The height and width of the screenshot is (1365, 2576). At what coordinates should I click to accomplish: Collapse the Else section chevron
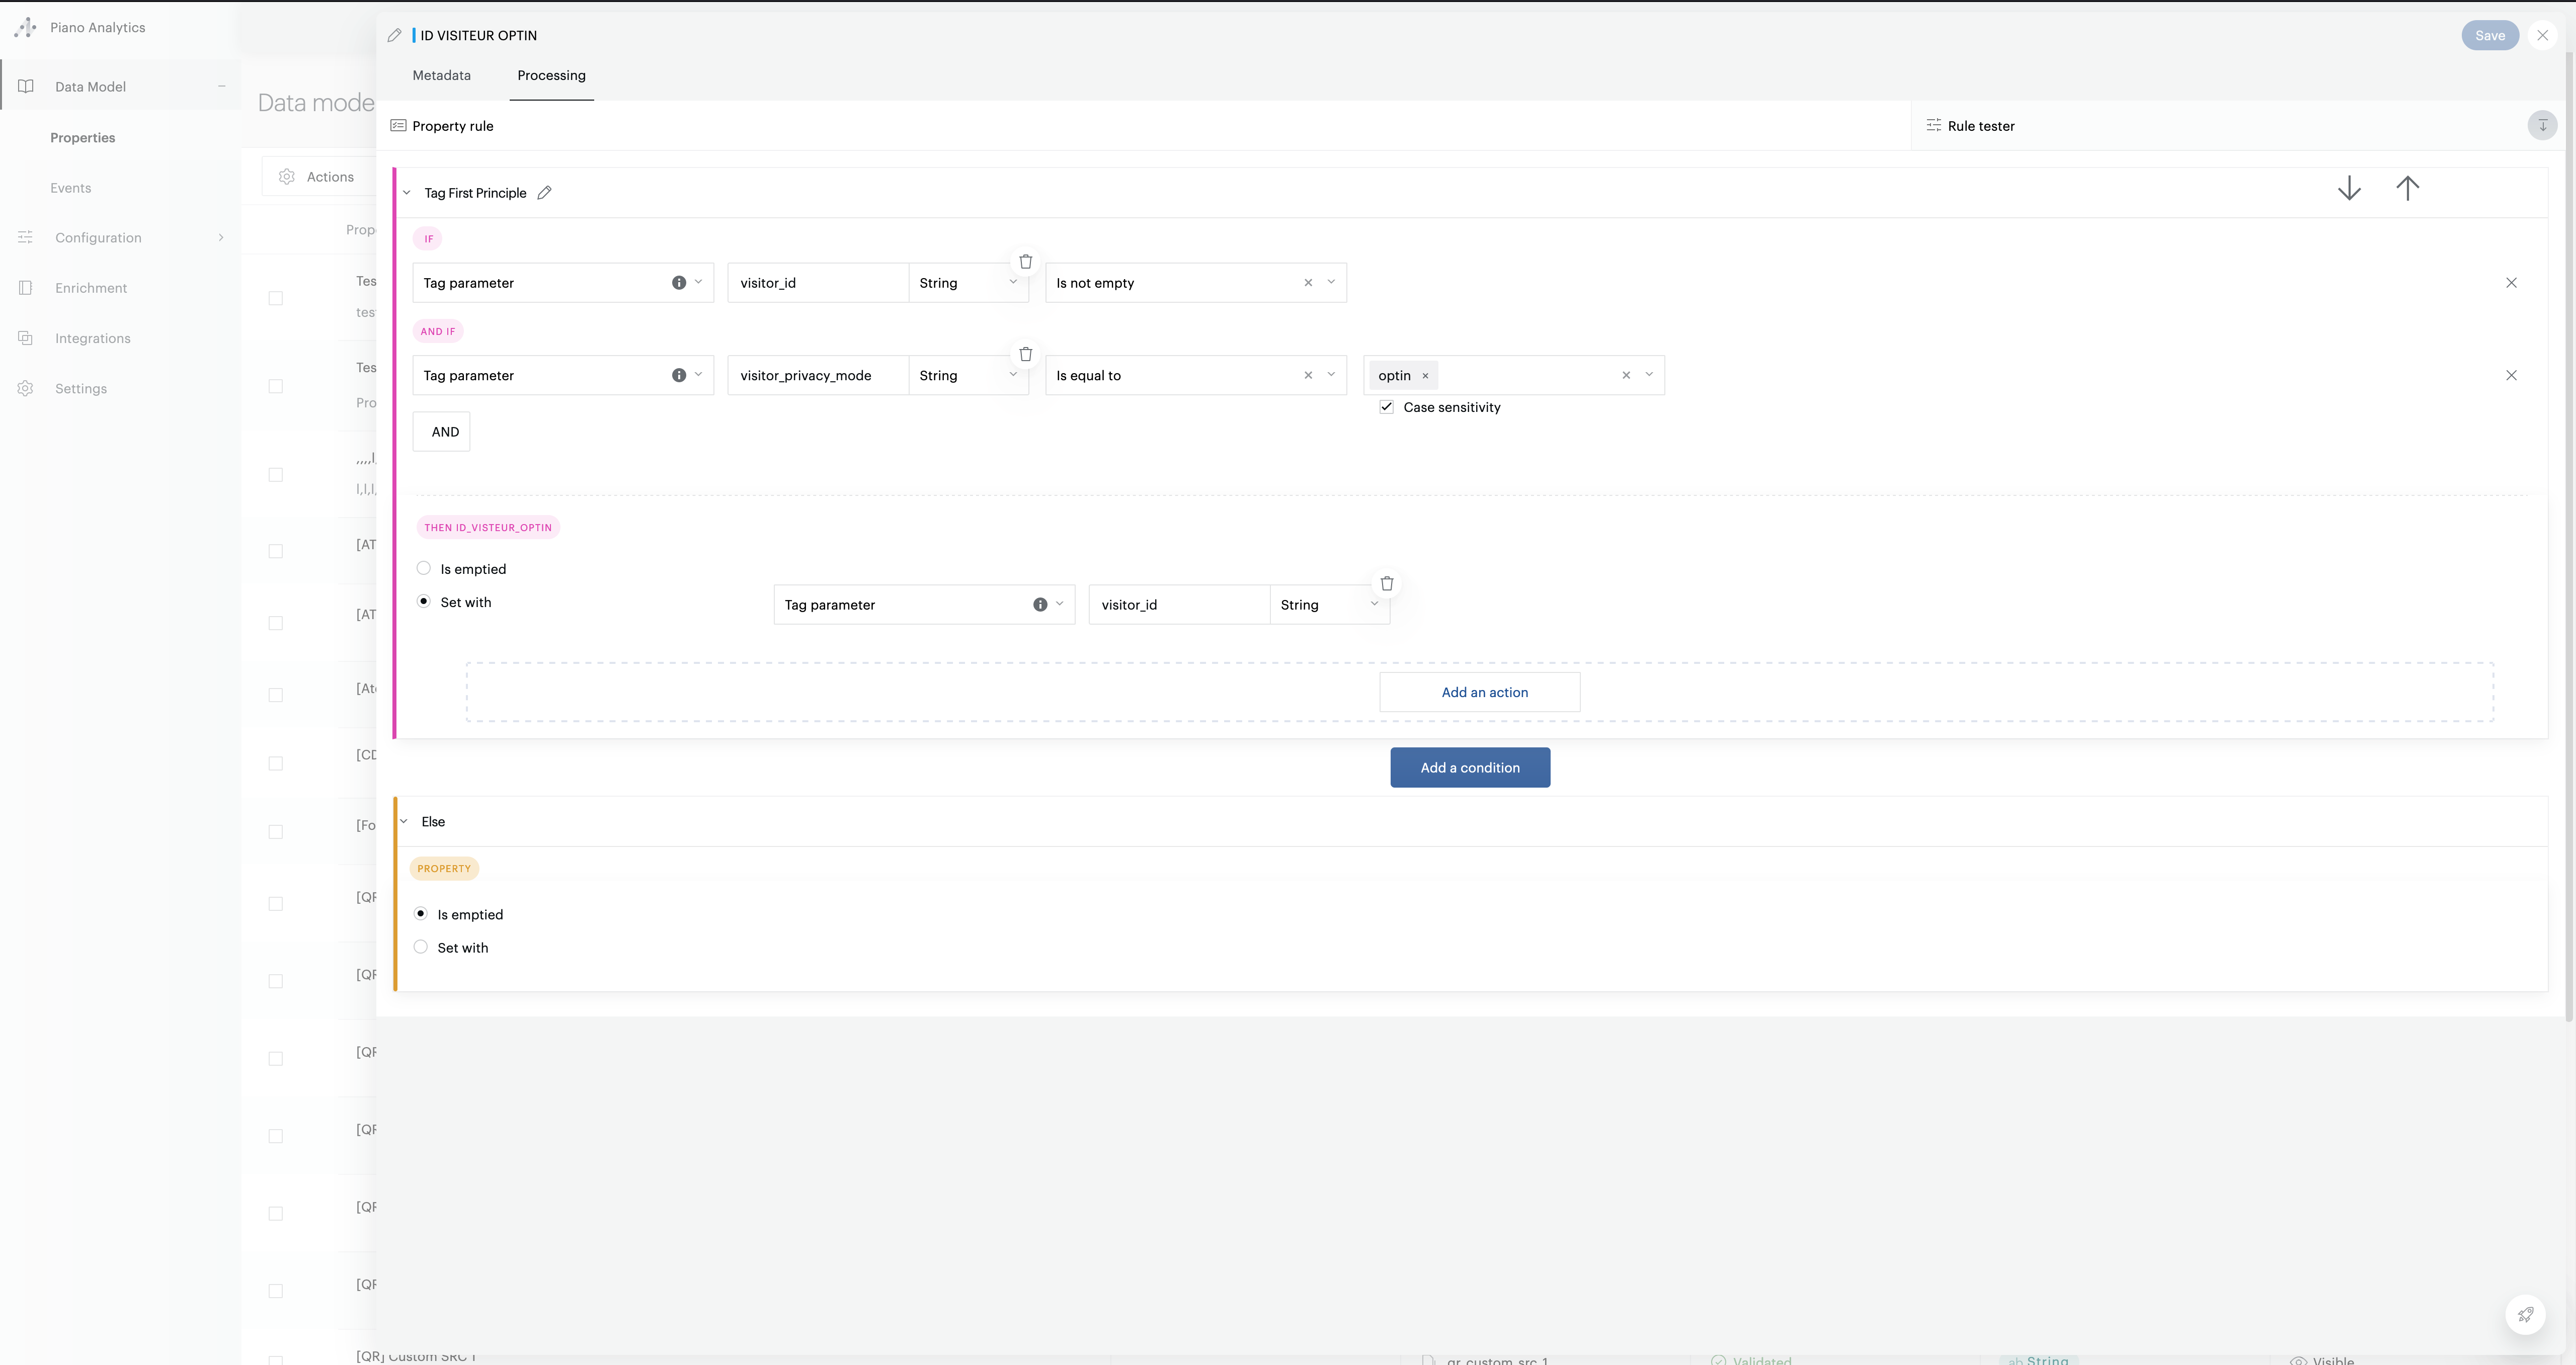coord(404,821)
